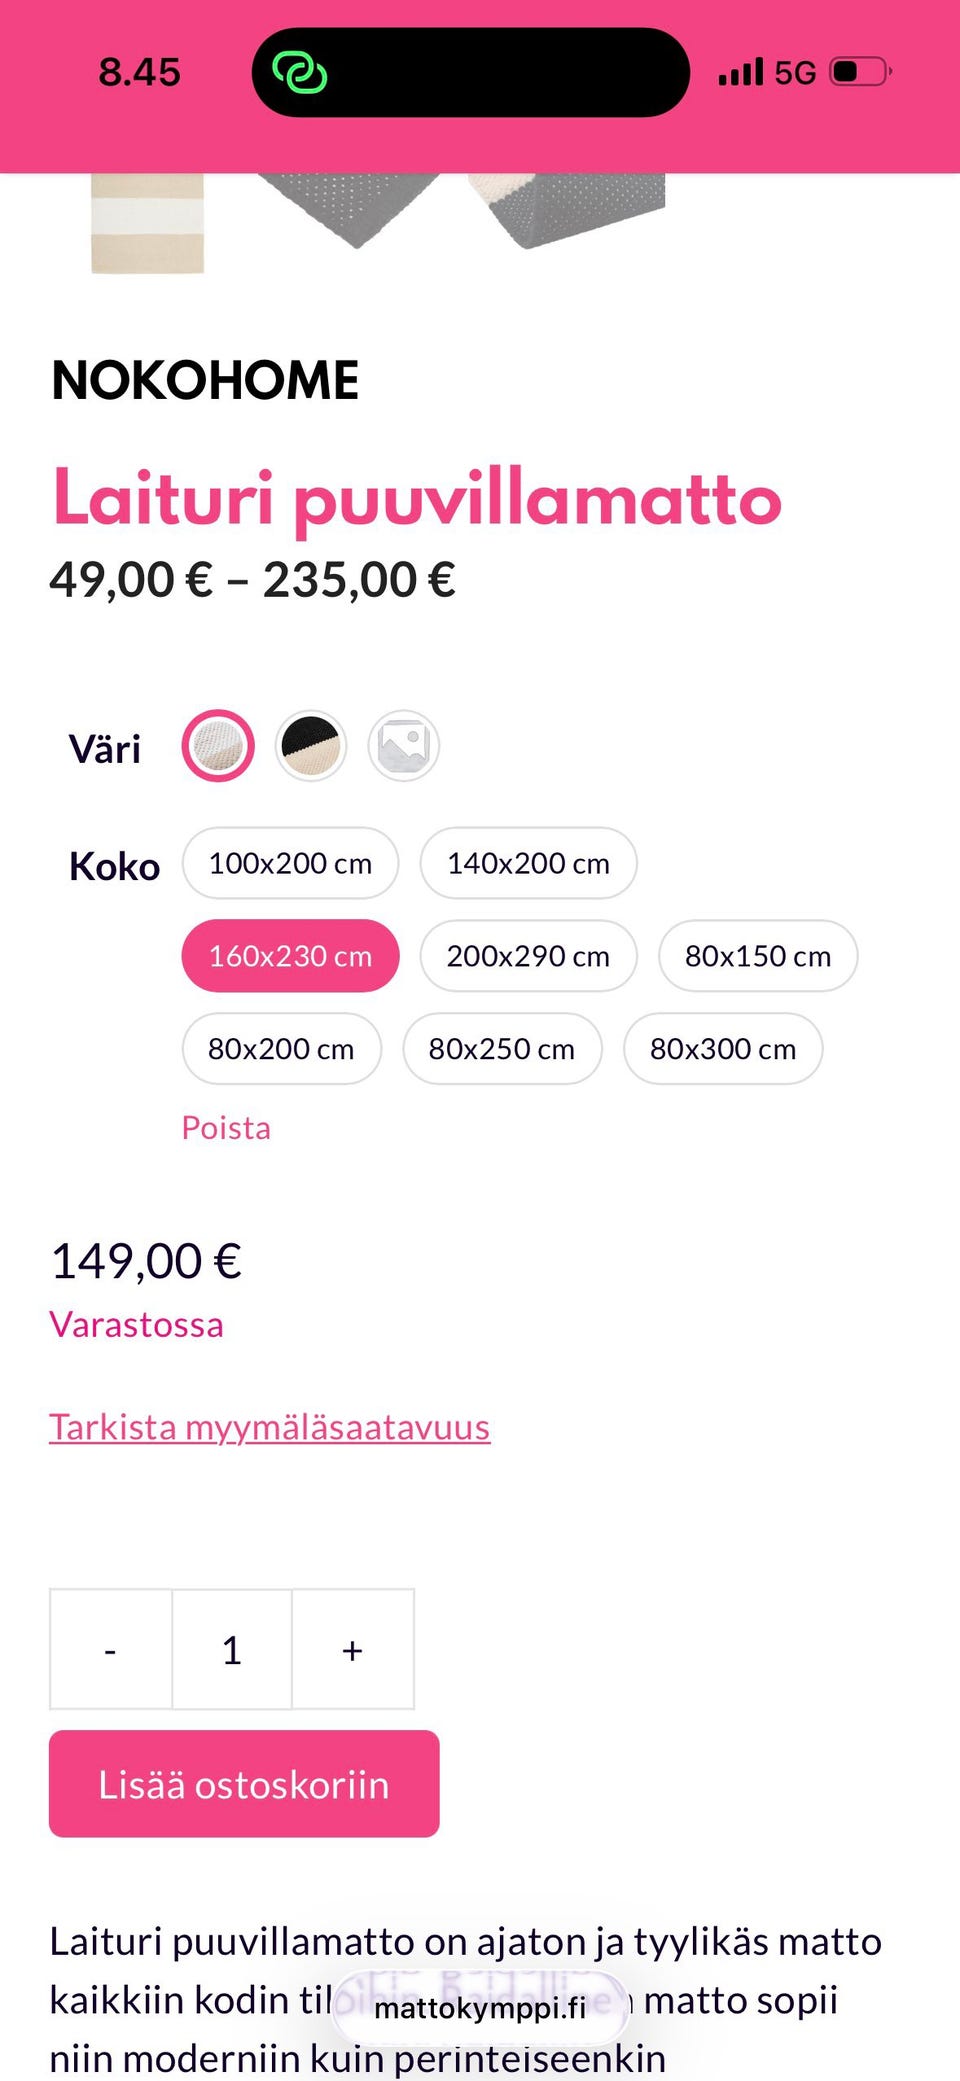Clear selection with Poista link

coord(226,1128)
